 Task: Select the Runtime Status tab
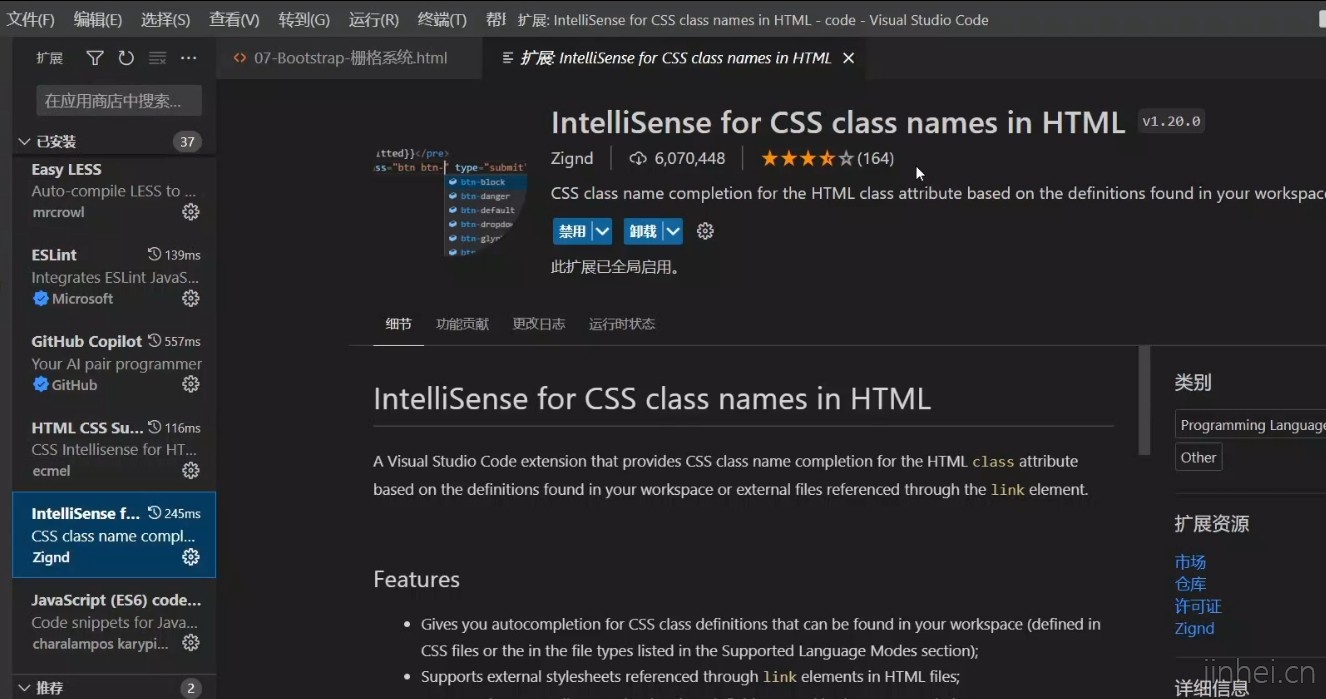tap(622, 324)
